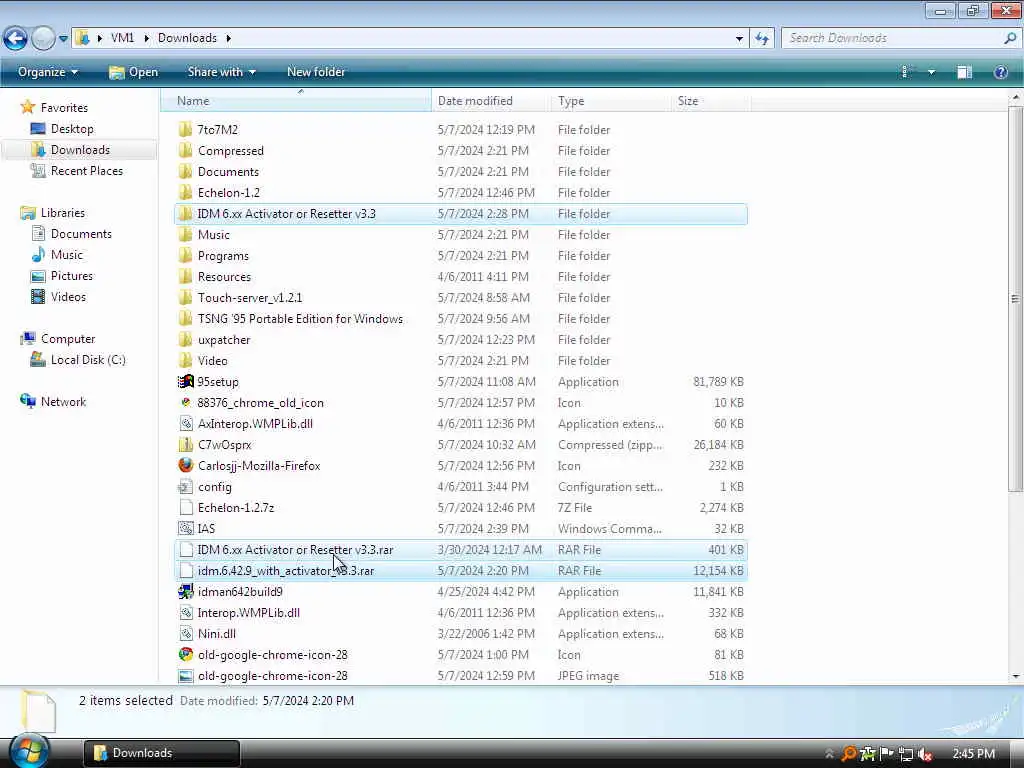Image resolution: width=1024 pixels, height=768 pixels.
Task: Select the uxpatcher folder icon
Action: [x=185, y=340]
